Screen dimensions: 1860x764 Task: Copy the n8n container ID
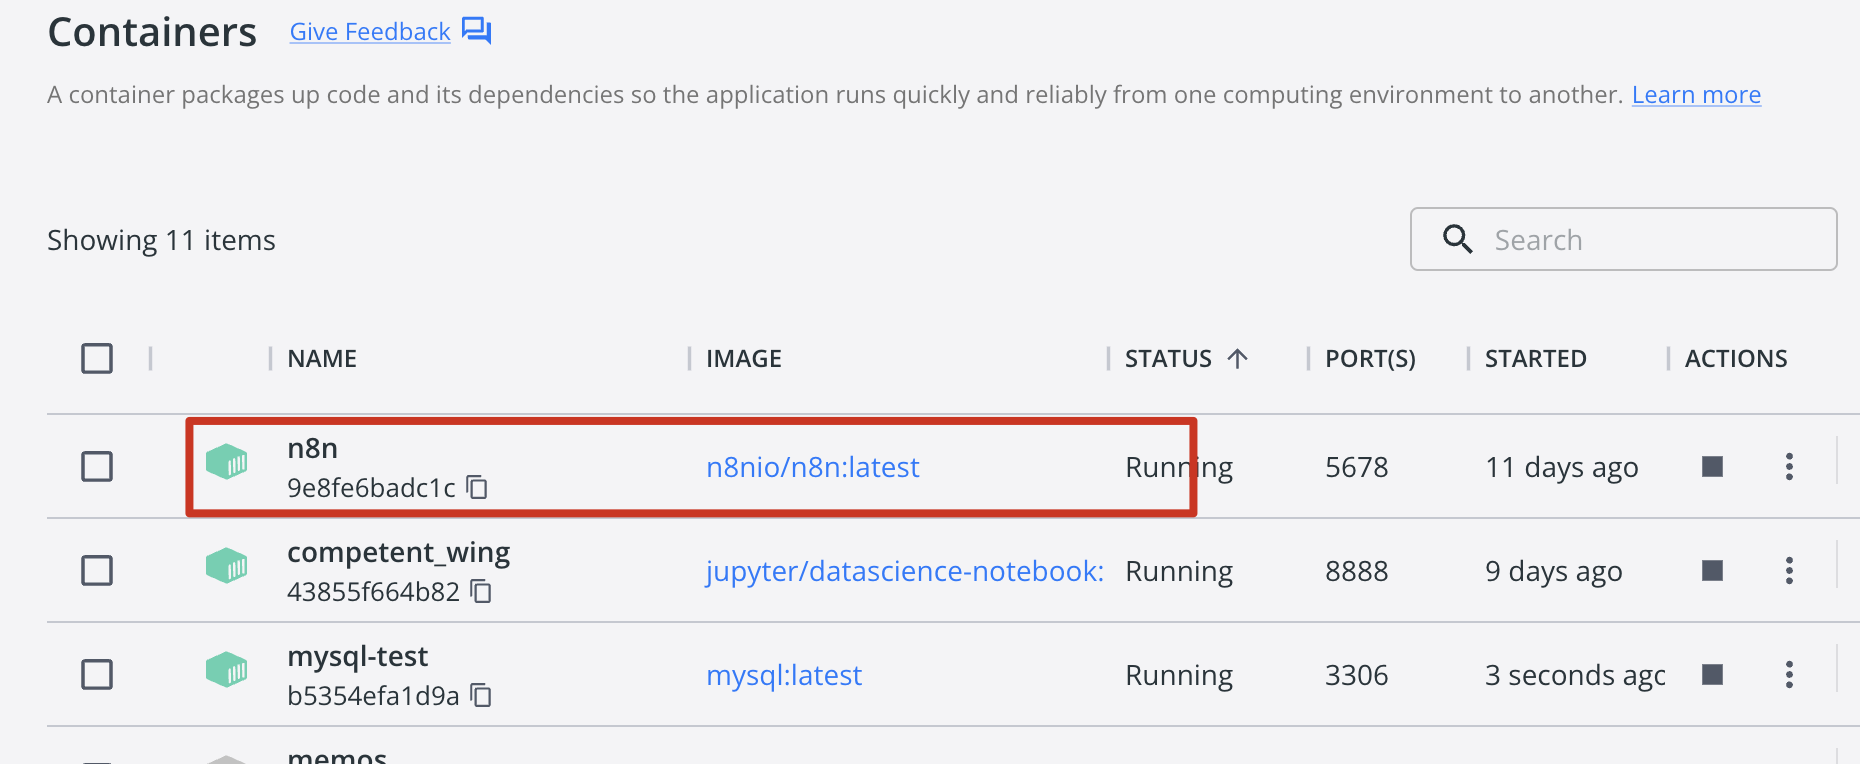pyautogui.click(x=478, y=488)
